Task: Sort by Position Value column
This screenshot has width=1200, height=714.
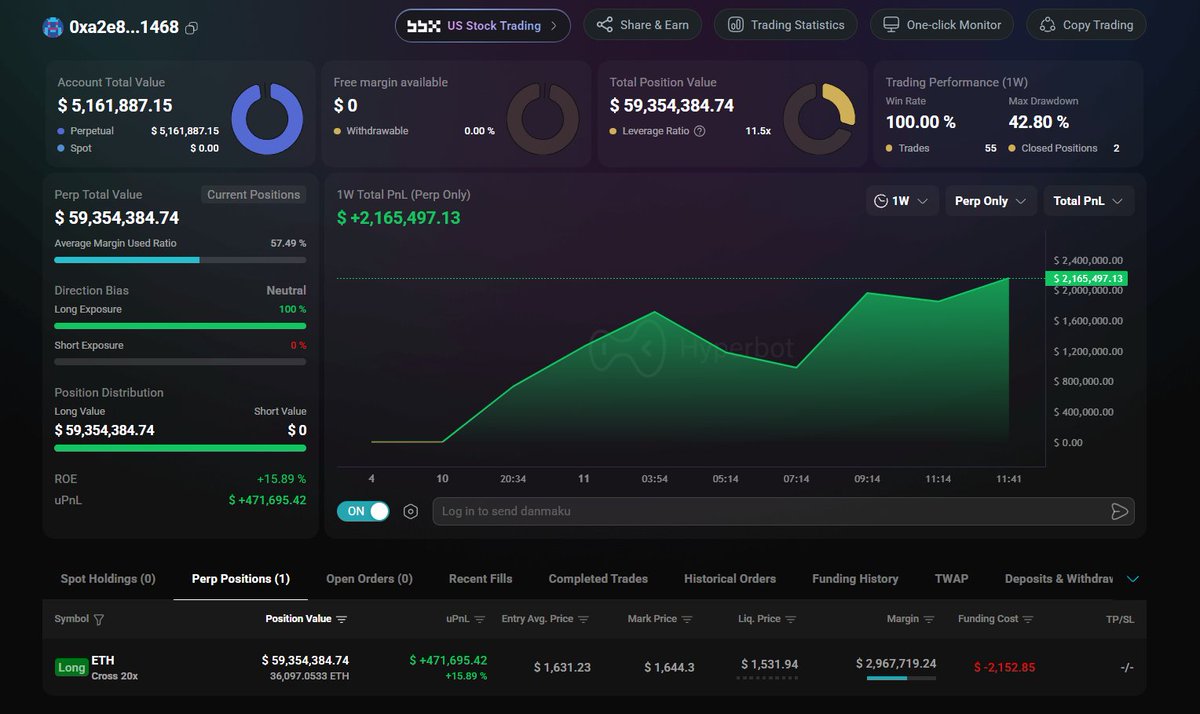Action: [x=341, y=619]
